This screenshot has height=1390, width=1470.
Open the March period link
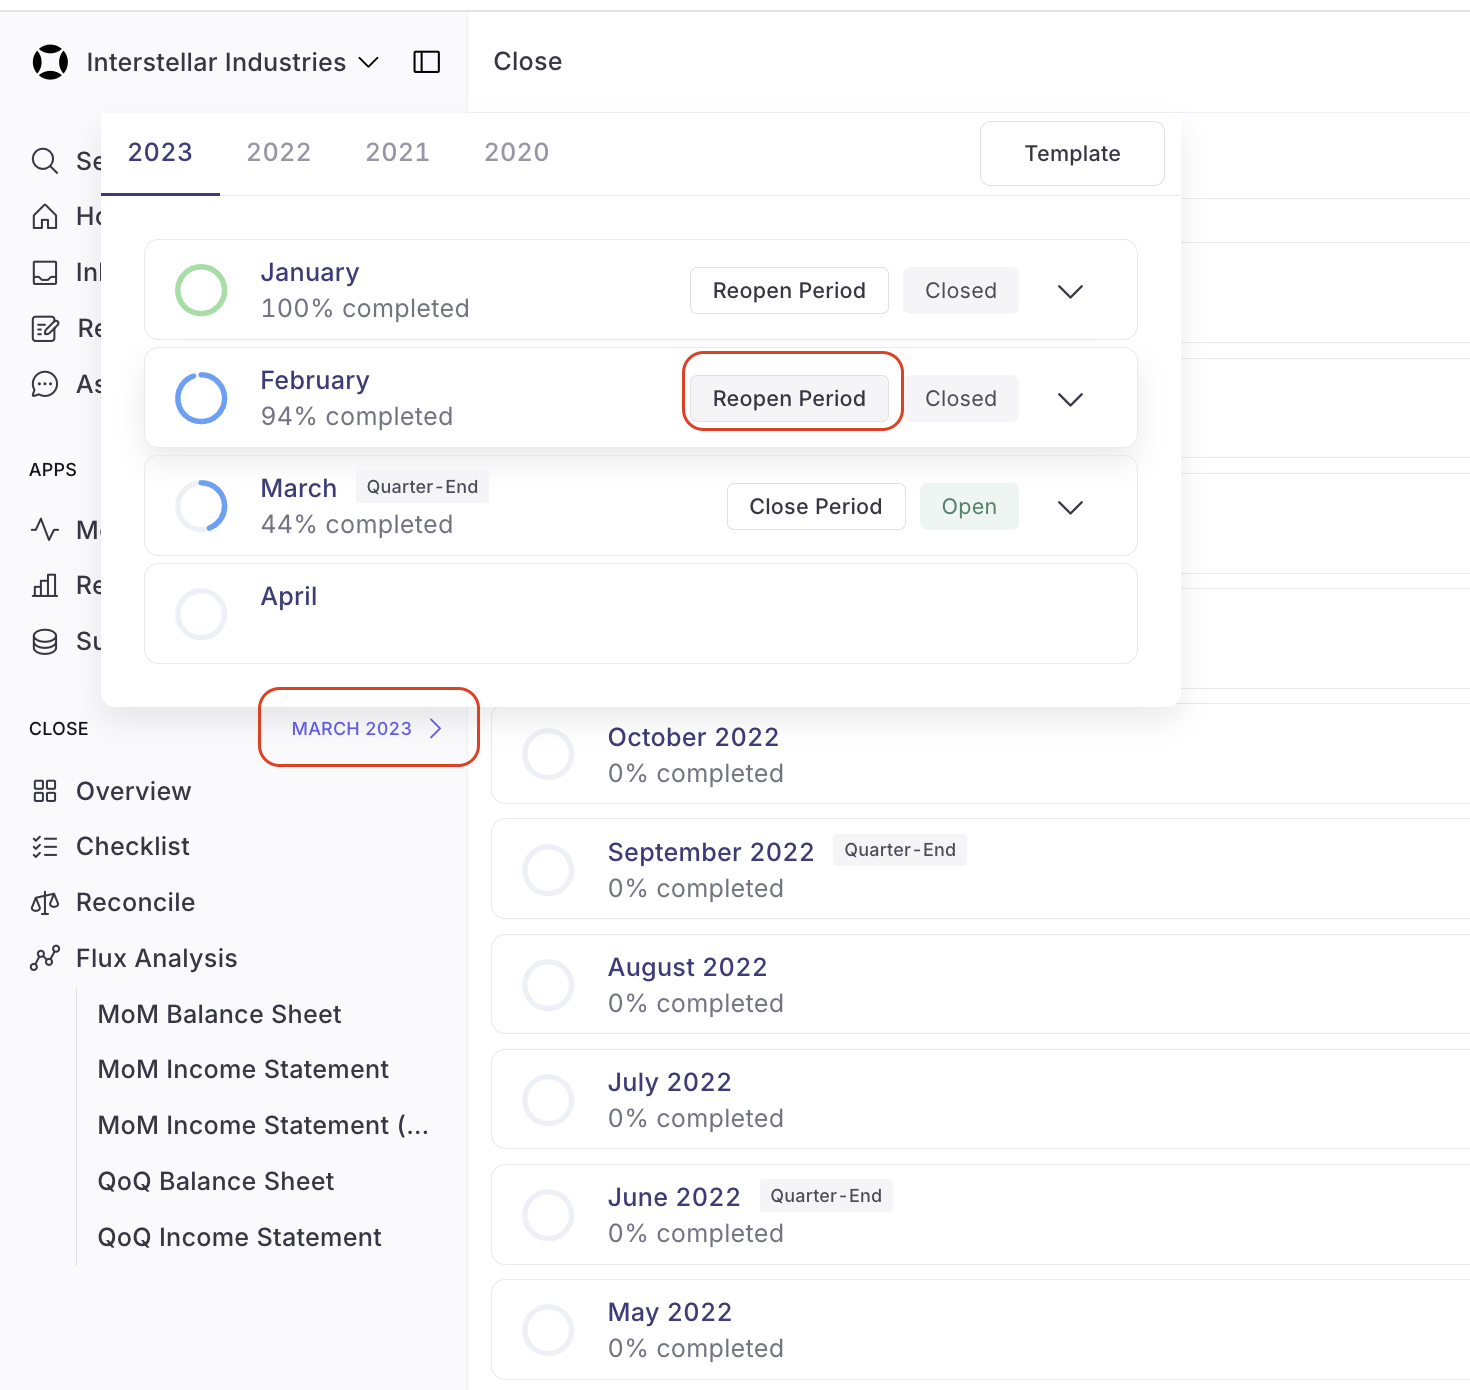click(299, 488)
